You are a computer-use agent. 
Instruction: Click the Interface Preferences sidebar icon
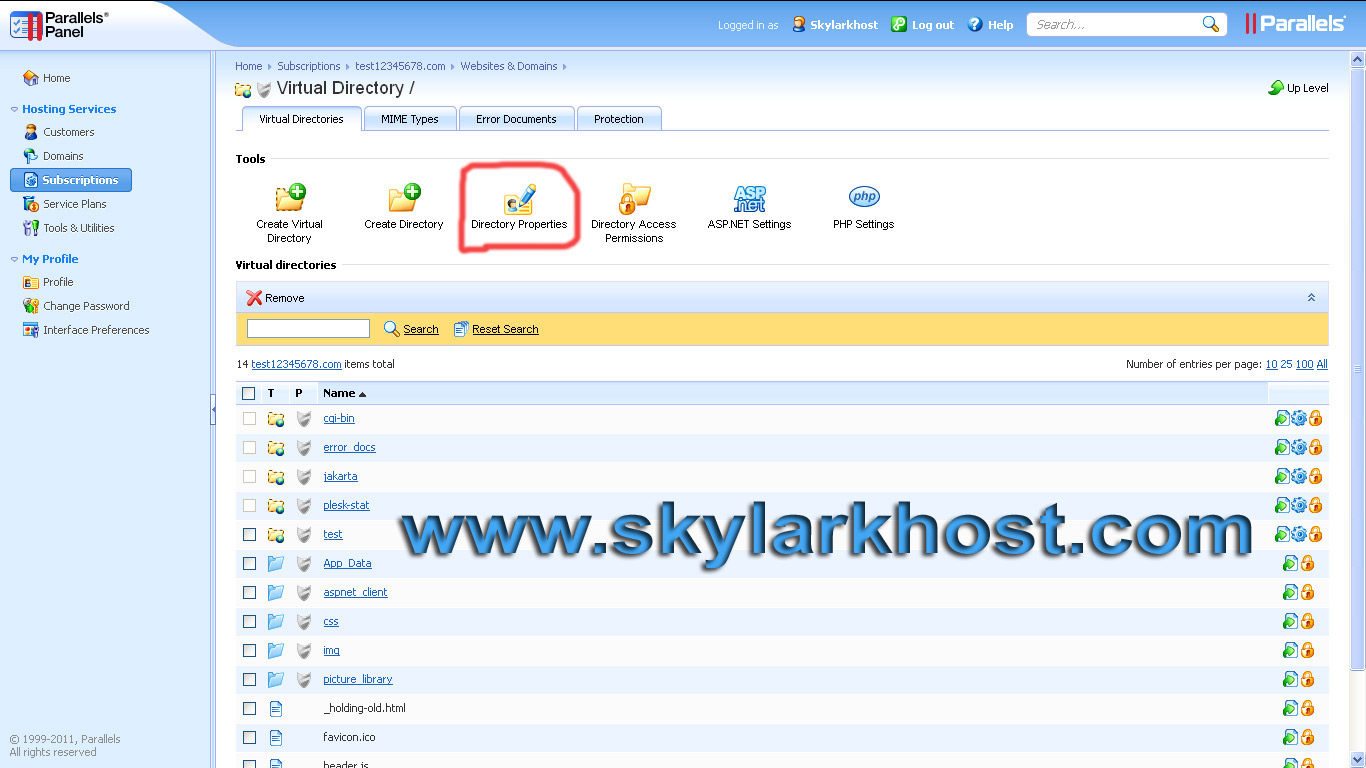[x=31, y=330]
